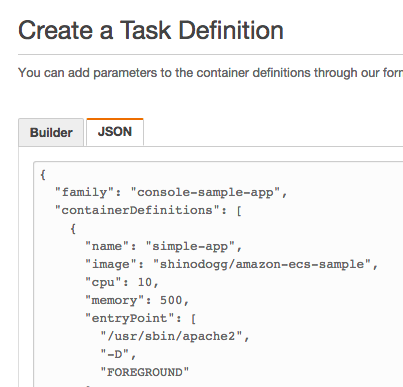Switch to the Builder tab
403x387 pixels.
51,132
